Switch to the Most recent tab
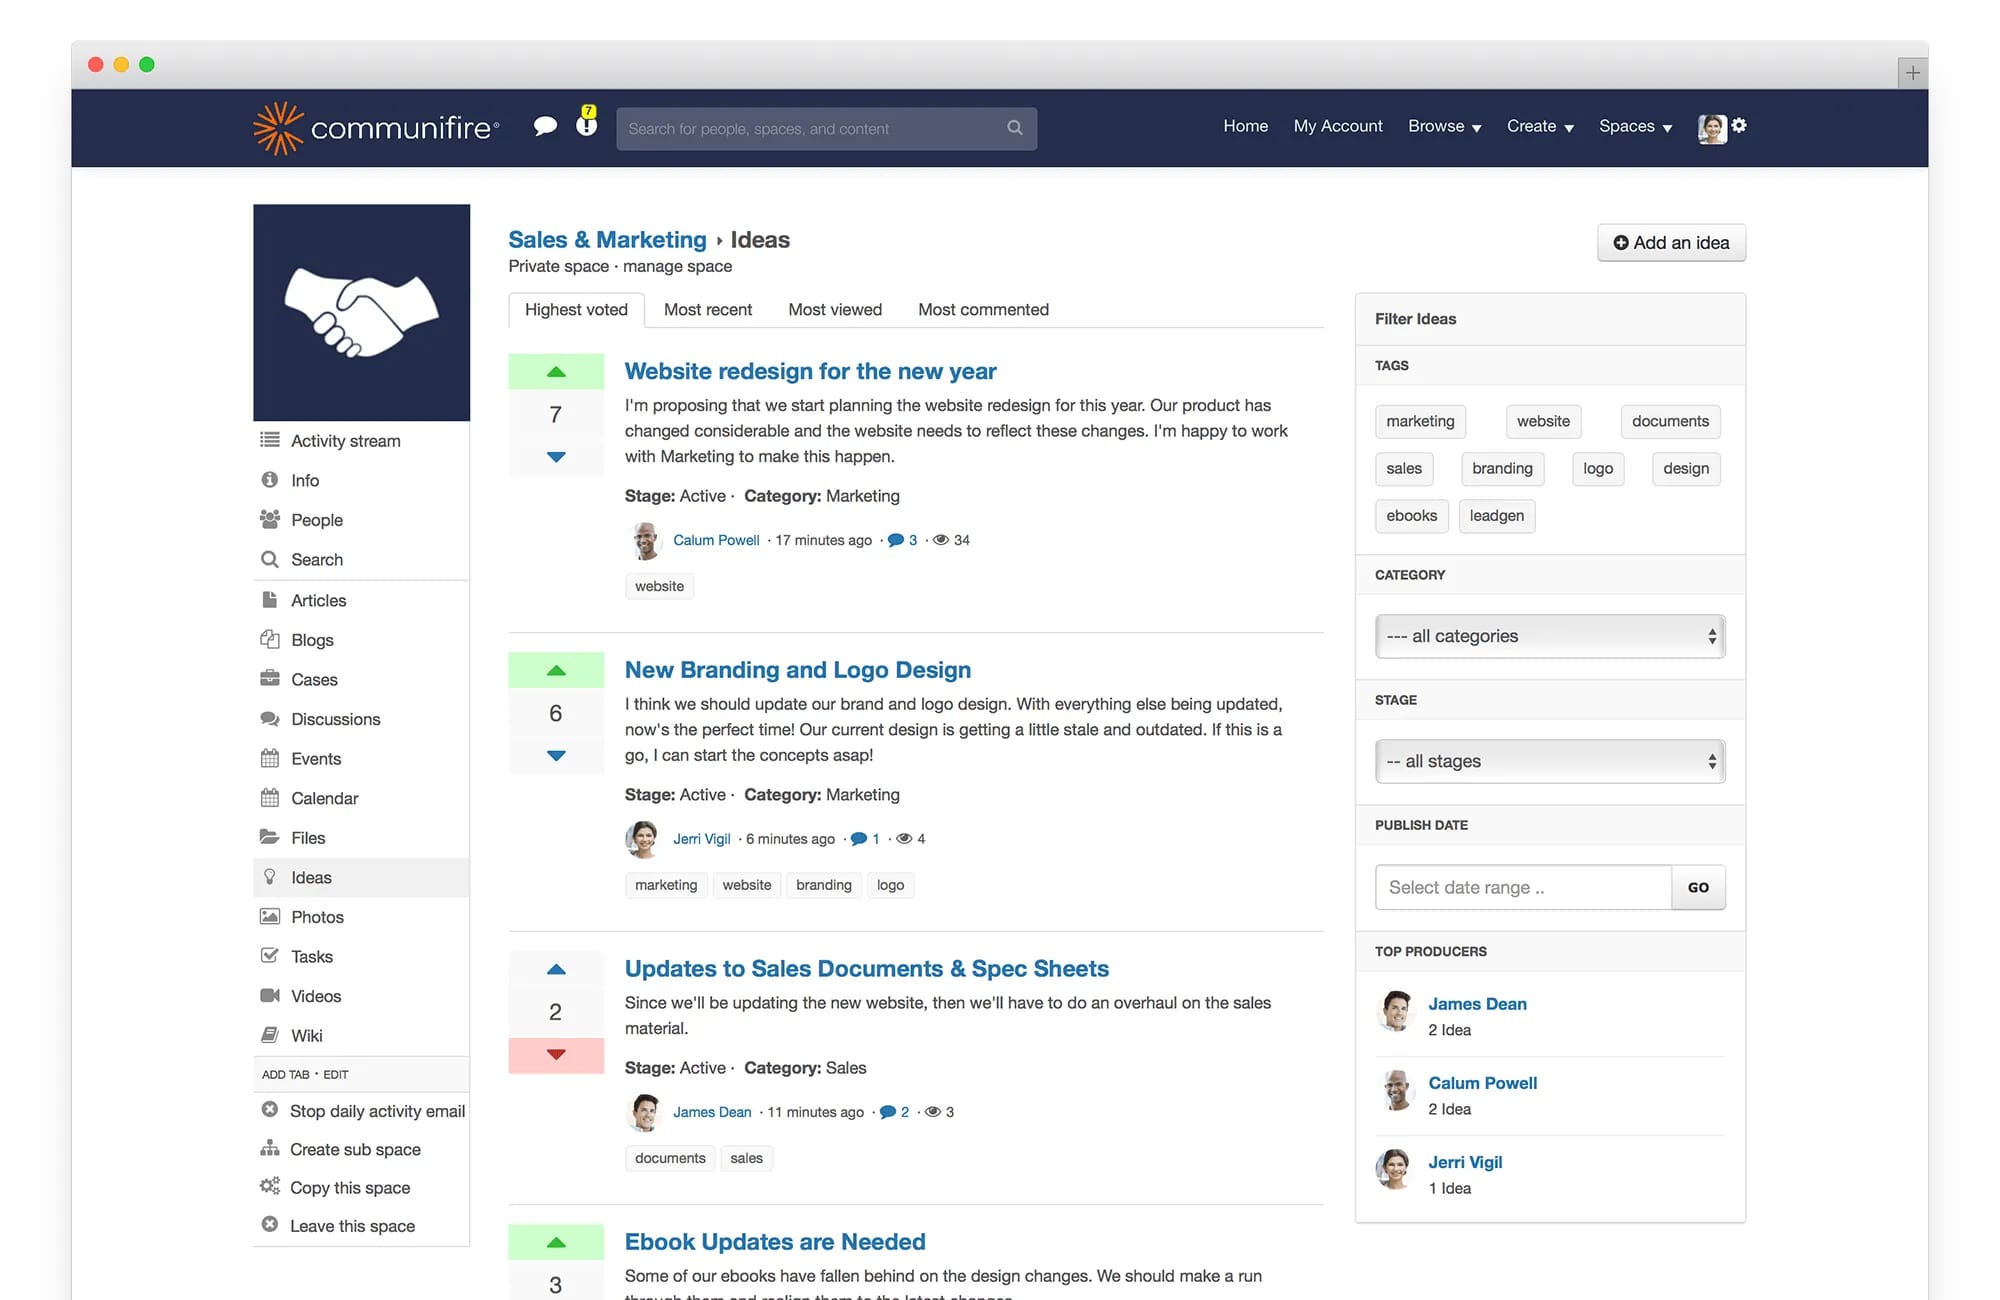This screenshot has width=2000, height=1300. [x=708, y=310]
